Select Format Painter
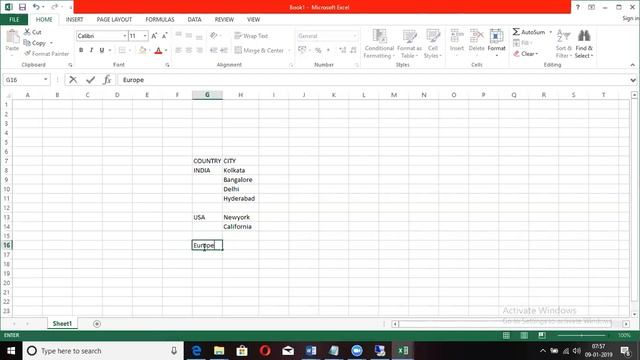The image size is (640, 360). click(x=47, y=53)
